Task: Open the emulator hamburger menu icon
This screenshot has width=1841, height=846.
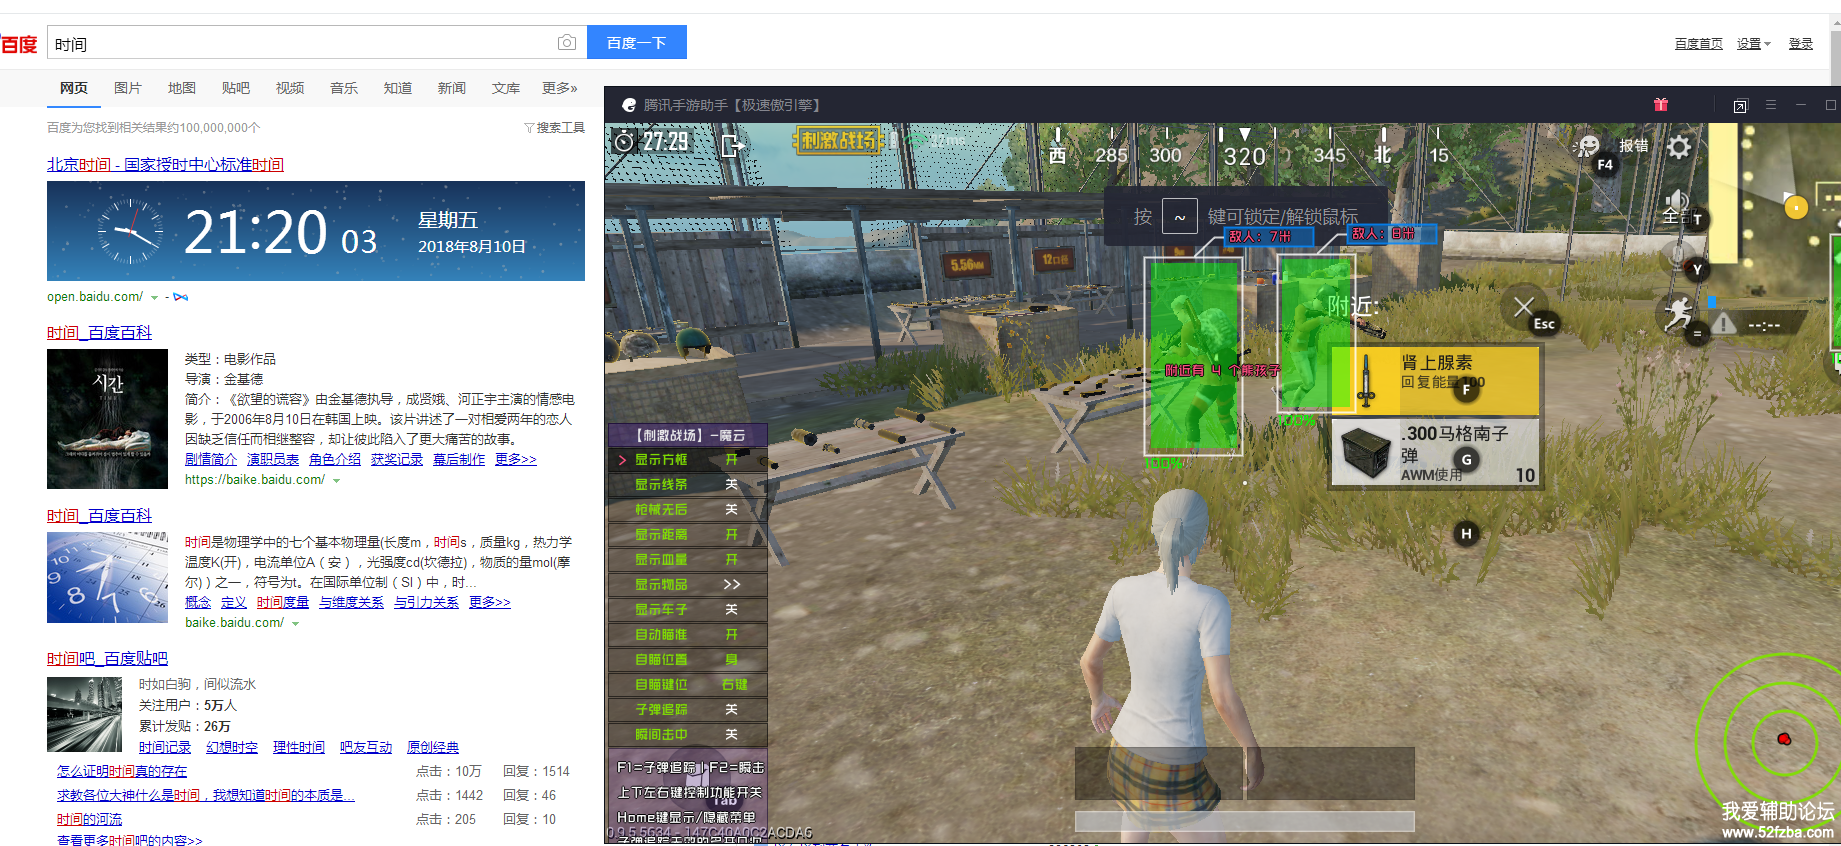Action: [x=1771, y=105]
